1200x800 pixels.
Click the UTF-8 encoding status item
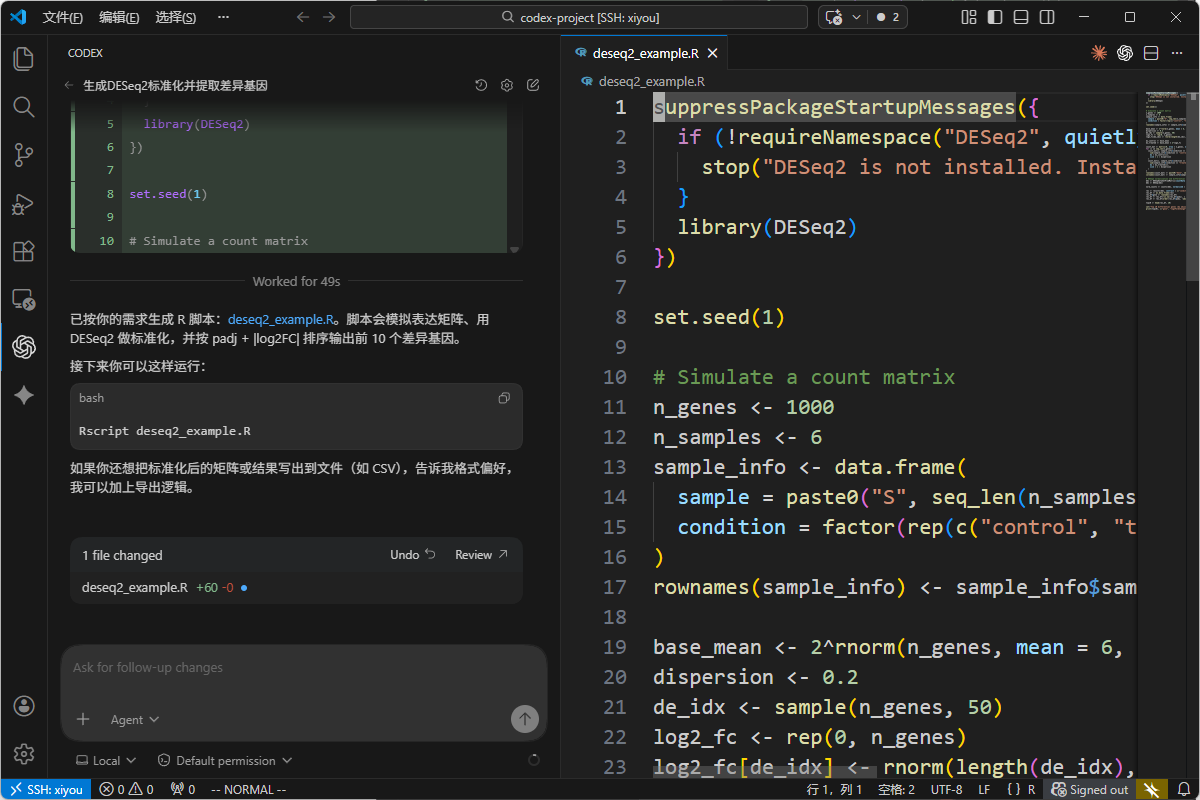(946, 789)
